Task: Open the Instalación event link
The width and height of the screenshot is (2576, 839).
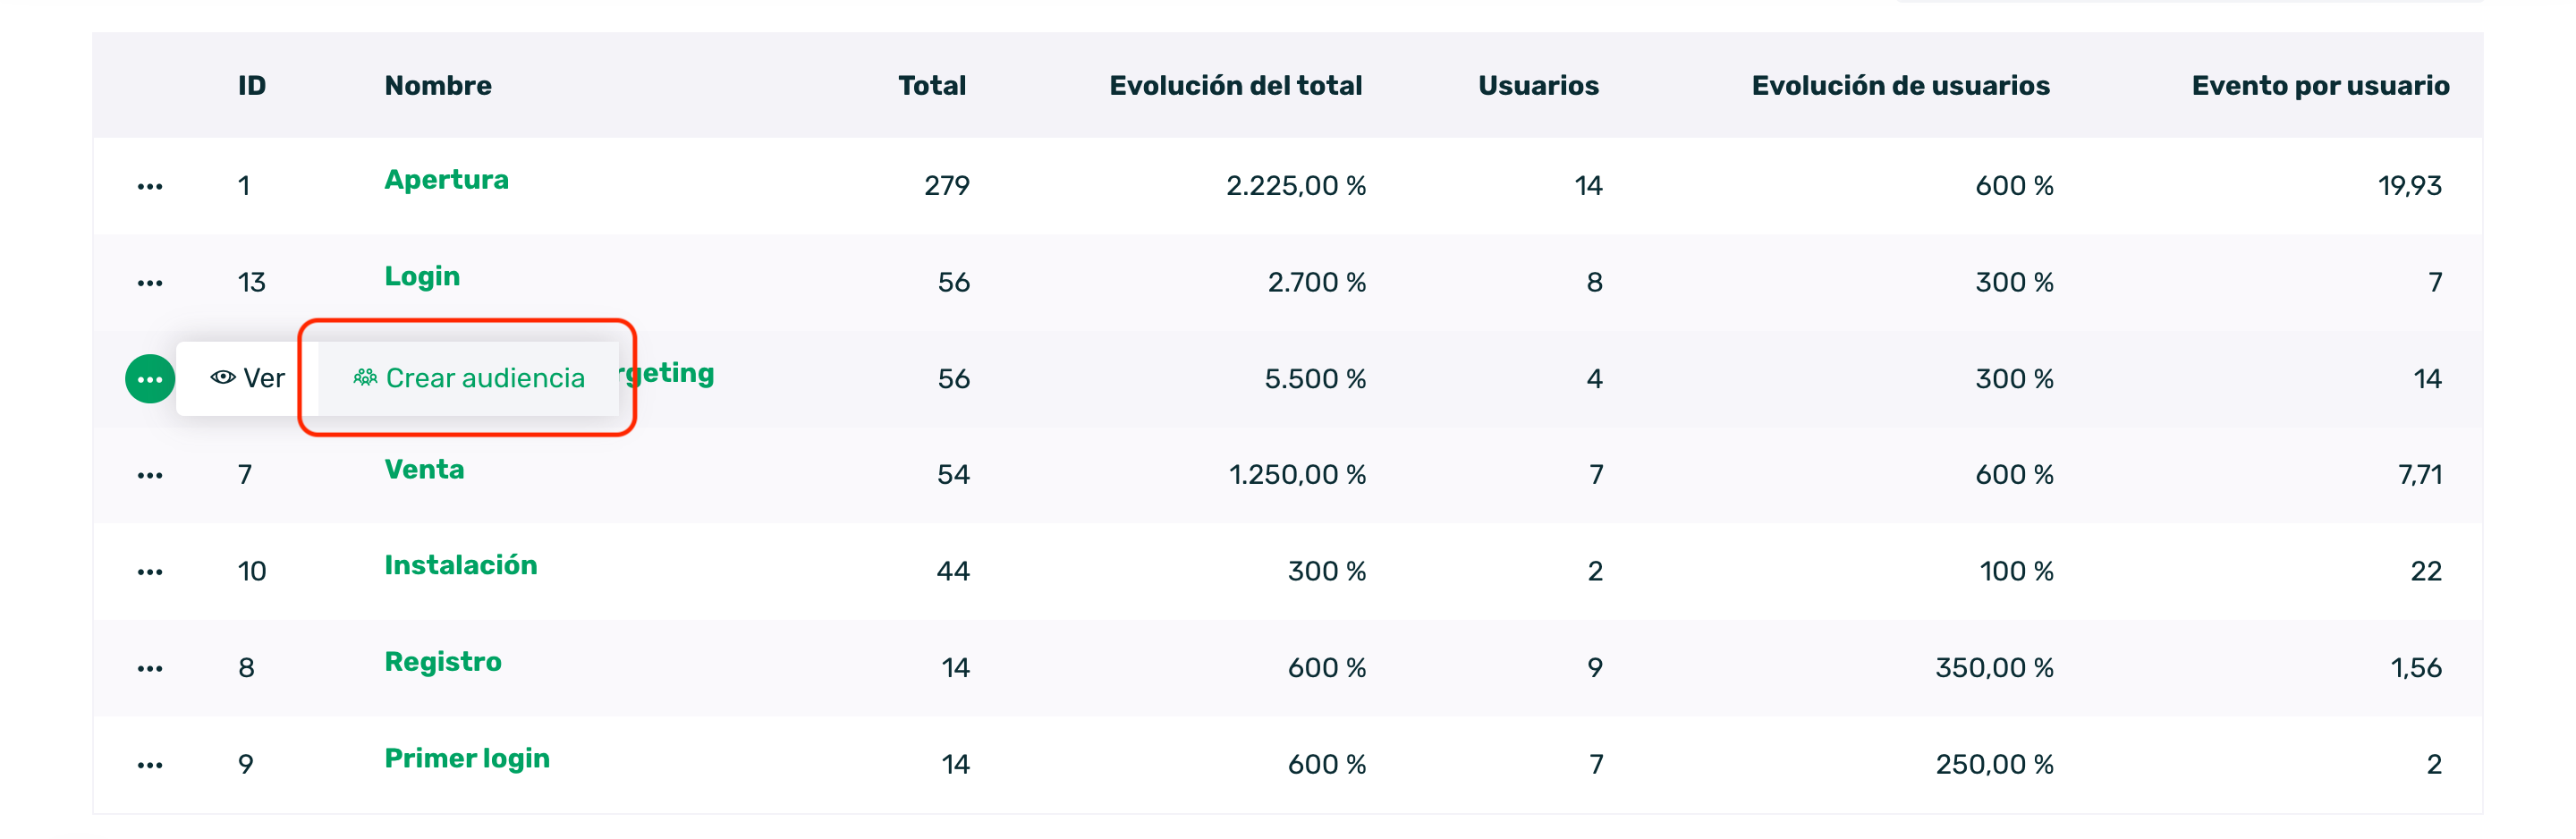Action: point(460,565)
